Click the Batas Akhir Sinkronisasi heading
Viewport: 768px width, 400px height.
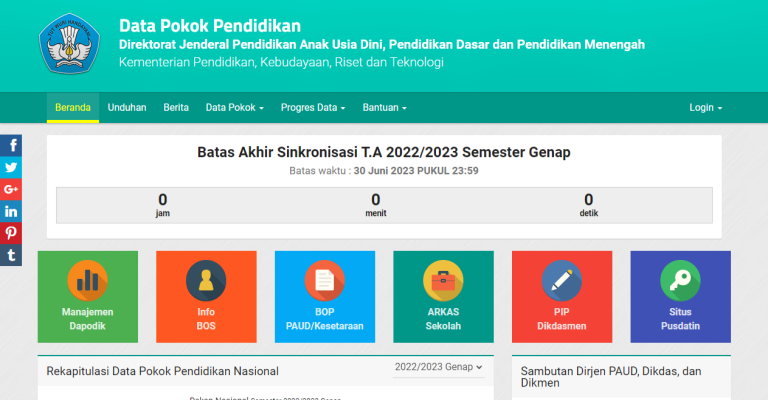[x=384, y=152]
